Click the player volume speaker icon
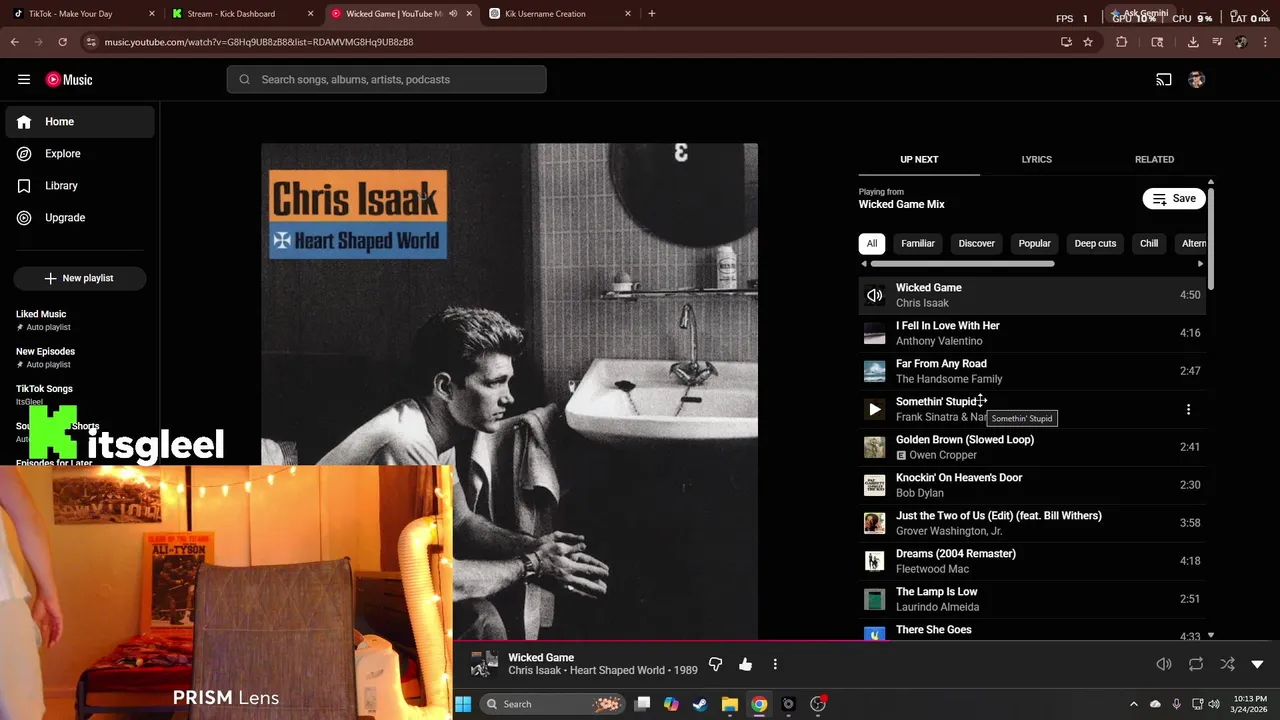The height and width of the screenshot is (720, 1280). [1164, 664]
